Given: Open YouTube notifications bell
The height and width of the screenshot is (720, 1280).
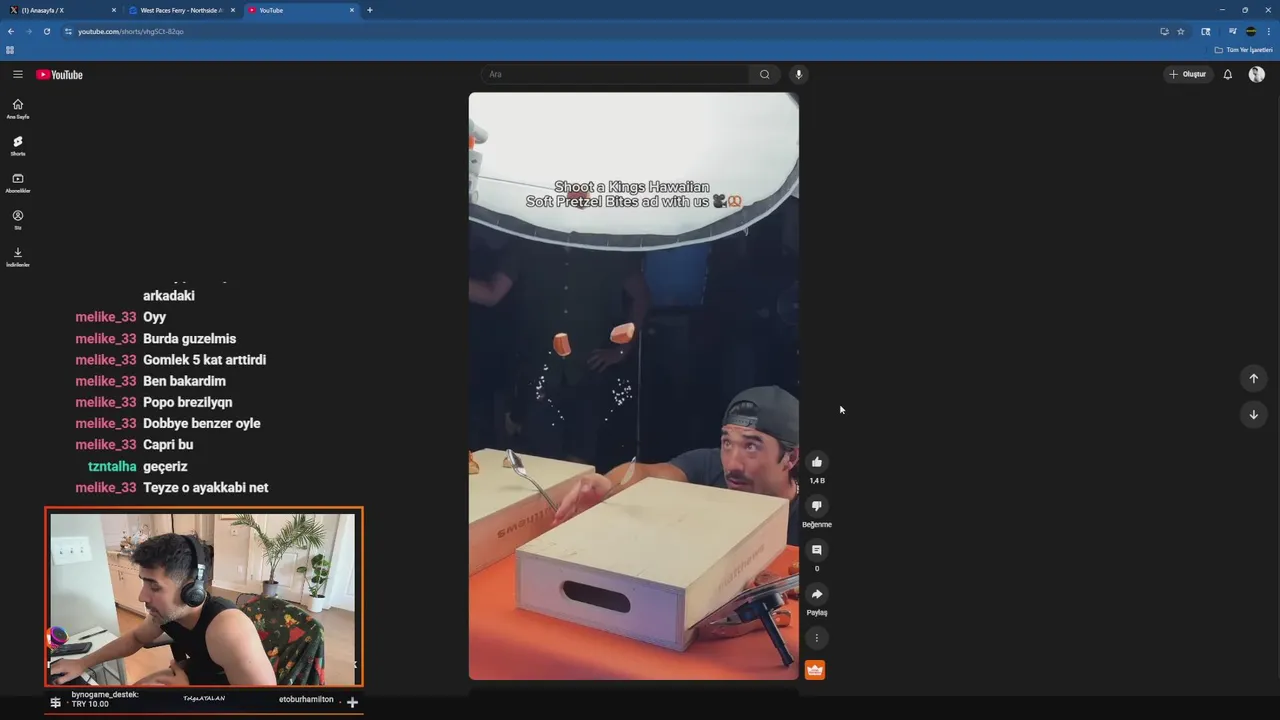Looking at the screenshot, I should 1228,74.
